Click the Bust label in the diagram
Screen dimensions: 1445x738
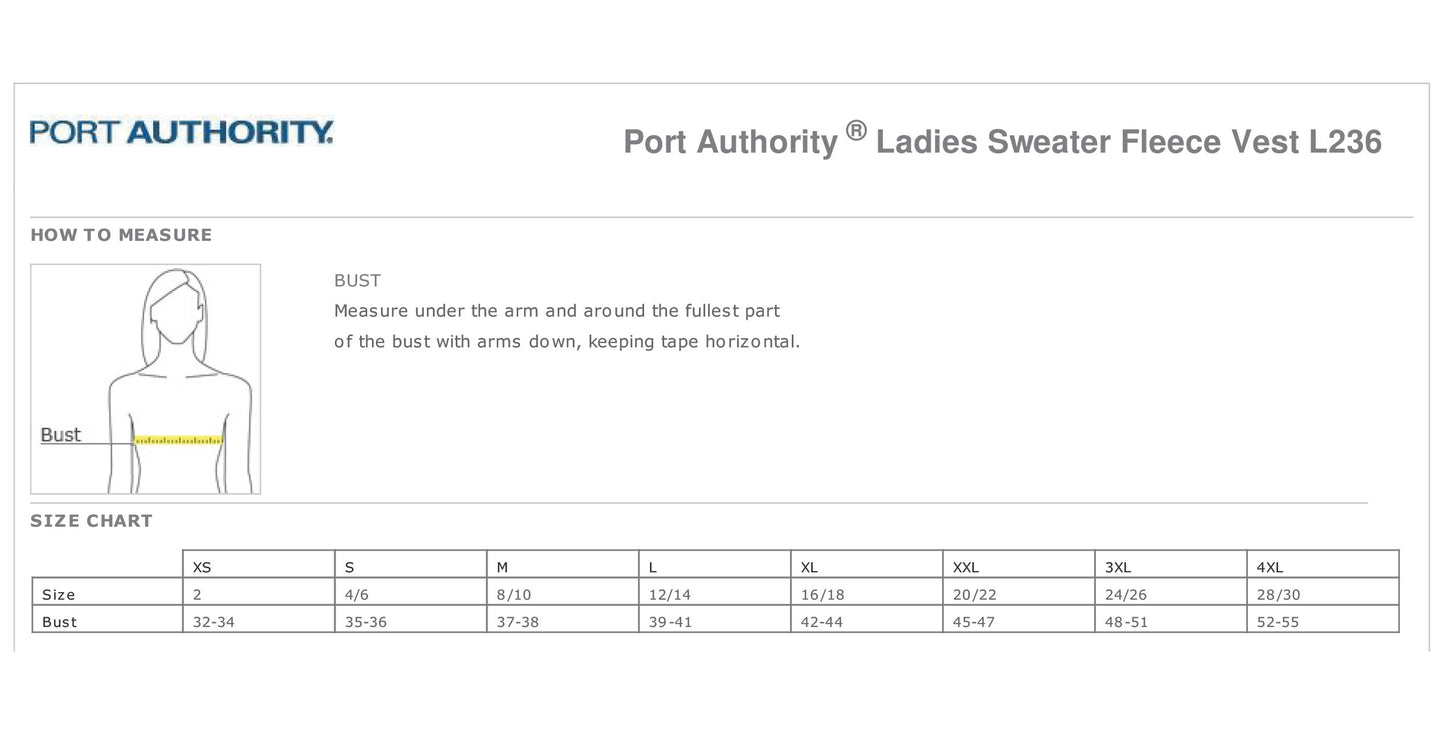point(60,435)
